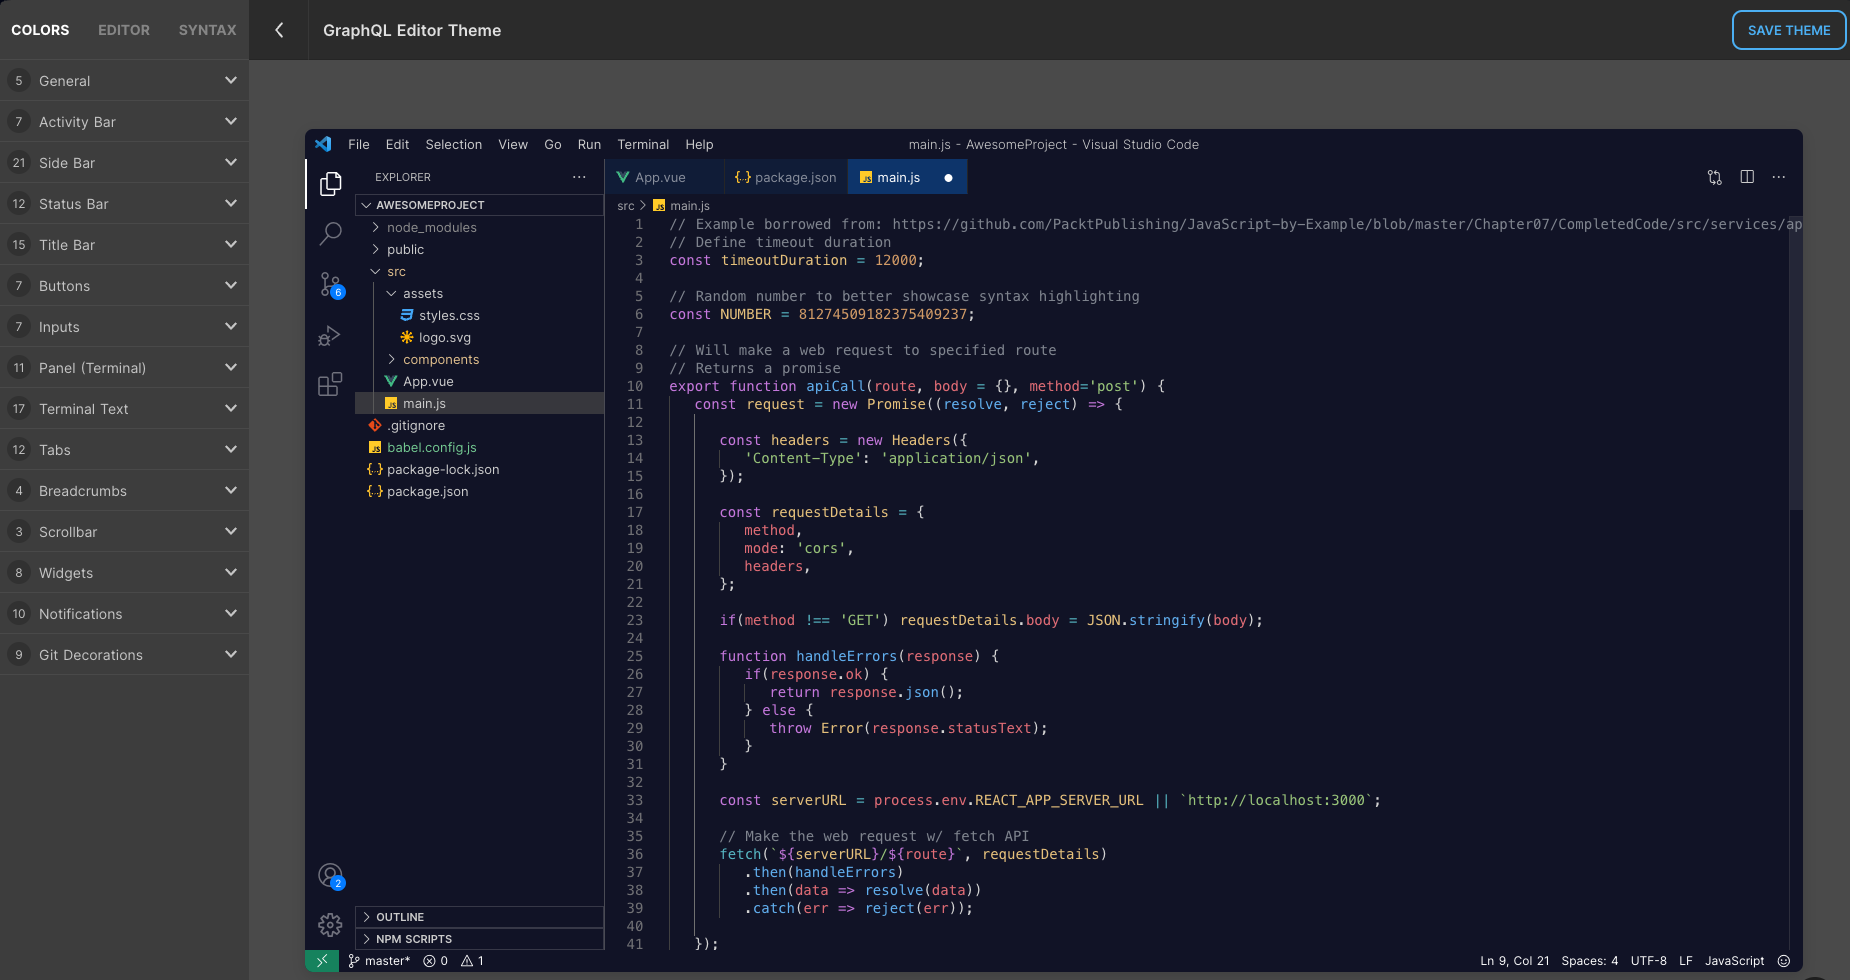
Task: Click the feedback smiley in status bar
Action: click(1784, 961)
